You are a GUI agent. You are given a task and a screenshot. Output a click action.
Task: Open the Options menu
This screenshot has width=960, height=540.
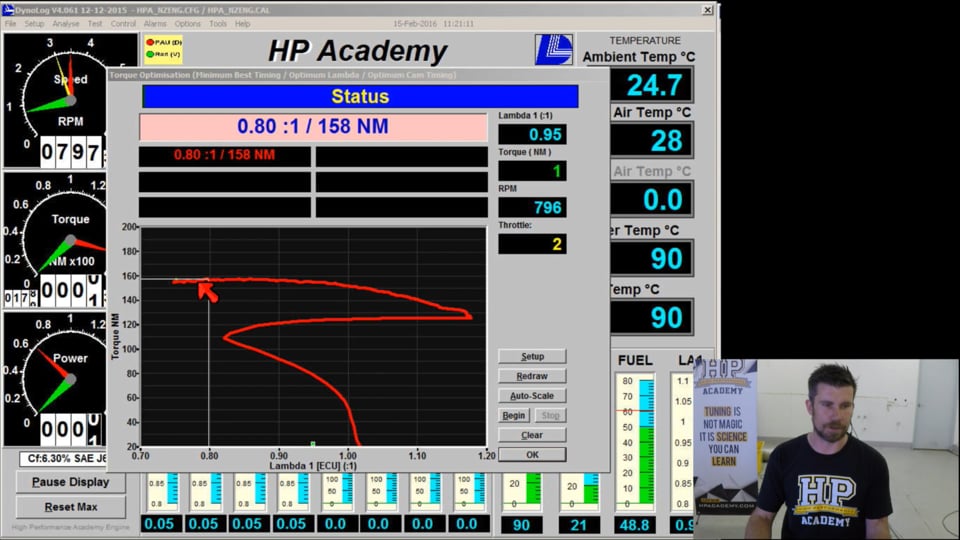(x=187, y=24)
